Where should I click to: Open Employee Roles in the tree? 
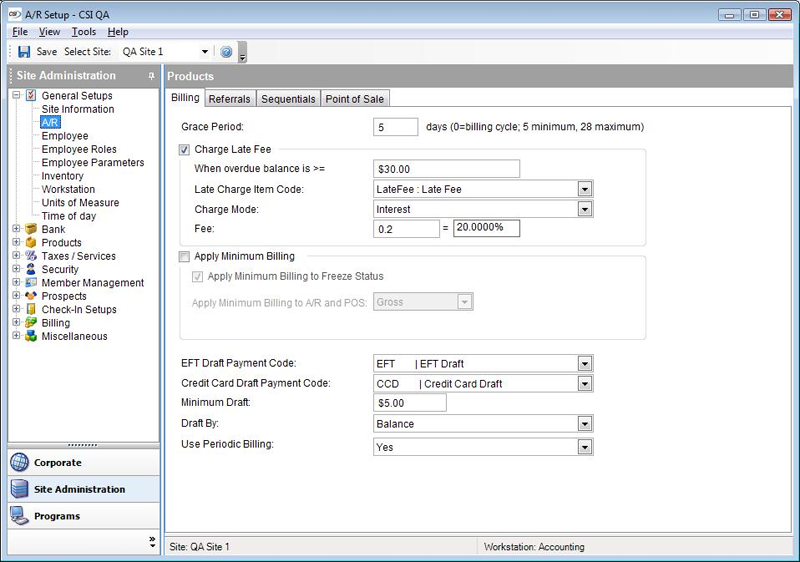point(79,149)
